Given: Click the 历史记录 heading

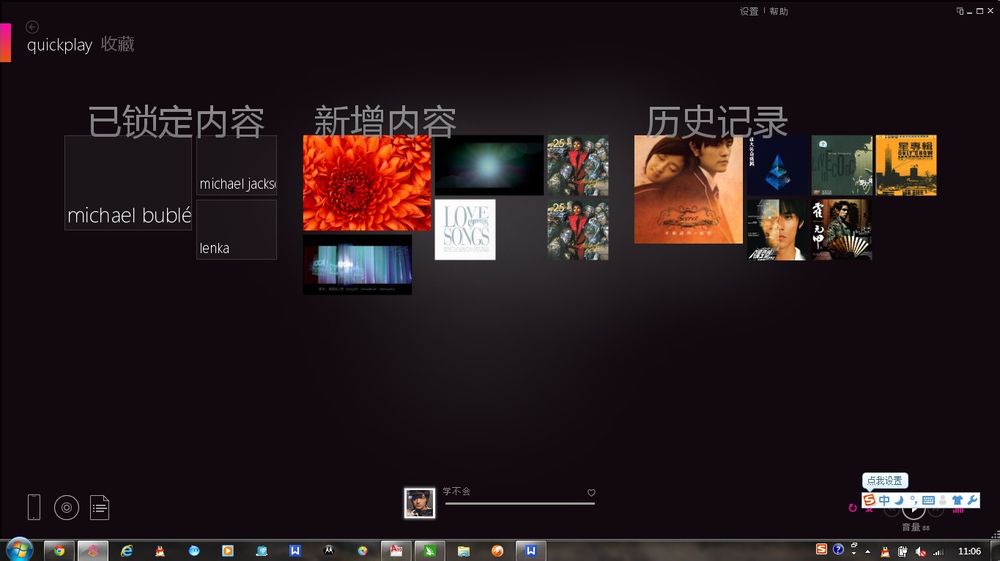Looking at the screenshot, I should tap(717, 122).
